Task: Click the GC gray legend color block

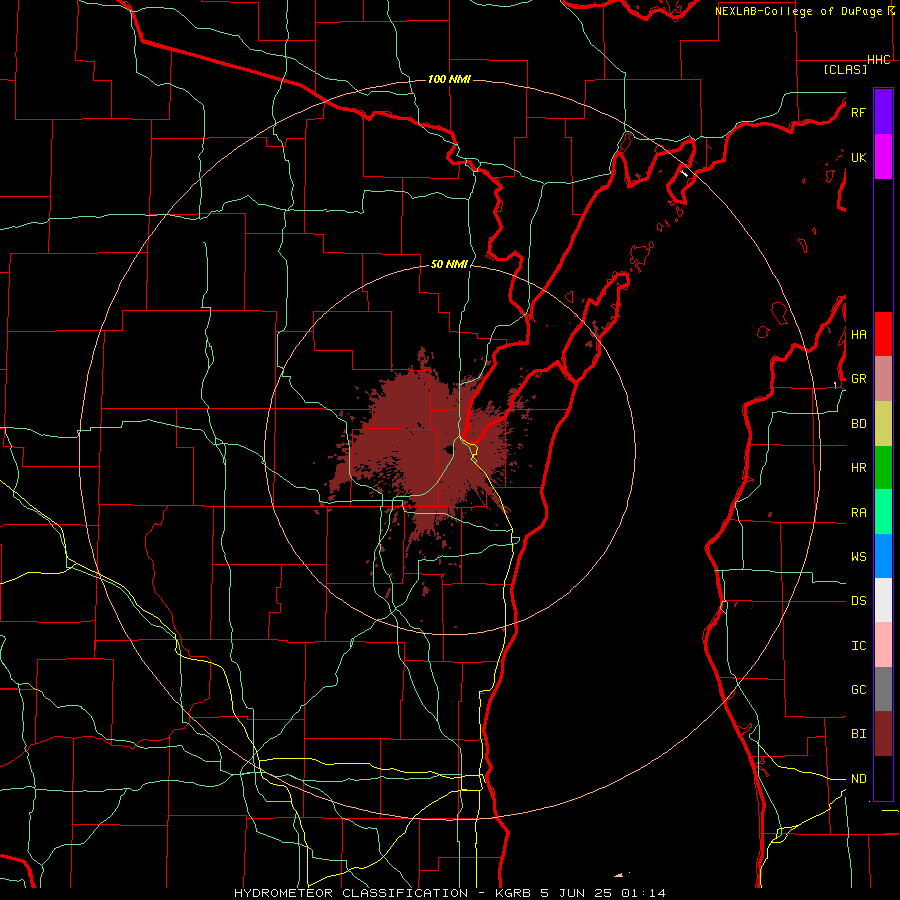Action: point(883,689)
